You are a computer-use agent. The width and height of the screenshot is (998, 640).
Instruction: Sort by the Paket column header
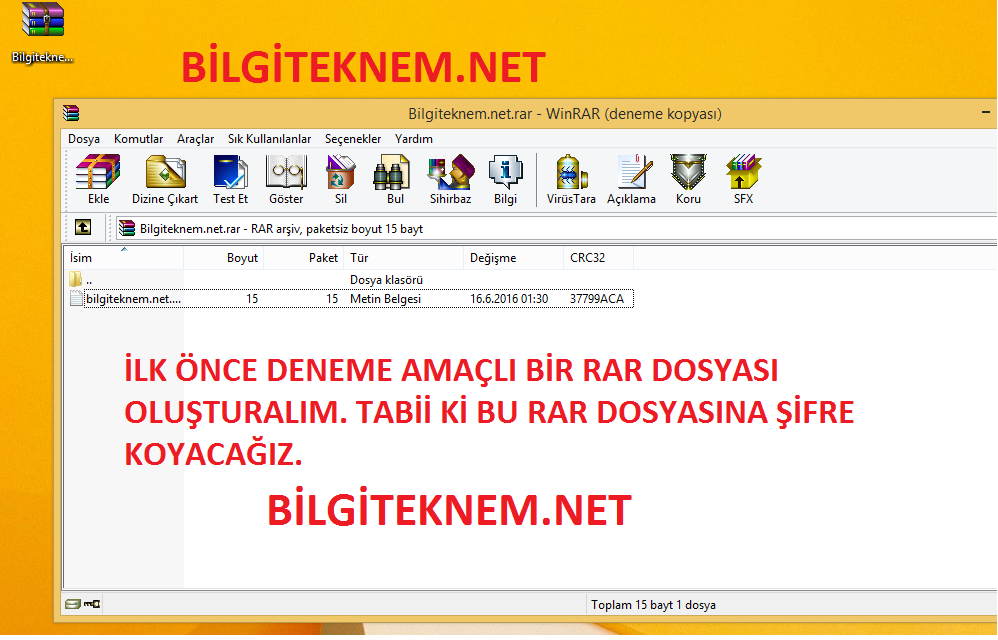point(304,258)
